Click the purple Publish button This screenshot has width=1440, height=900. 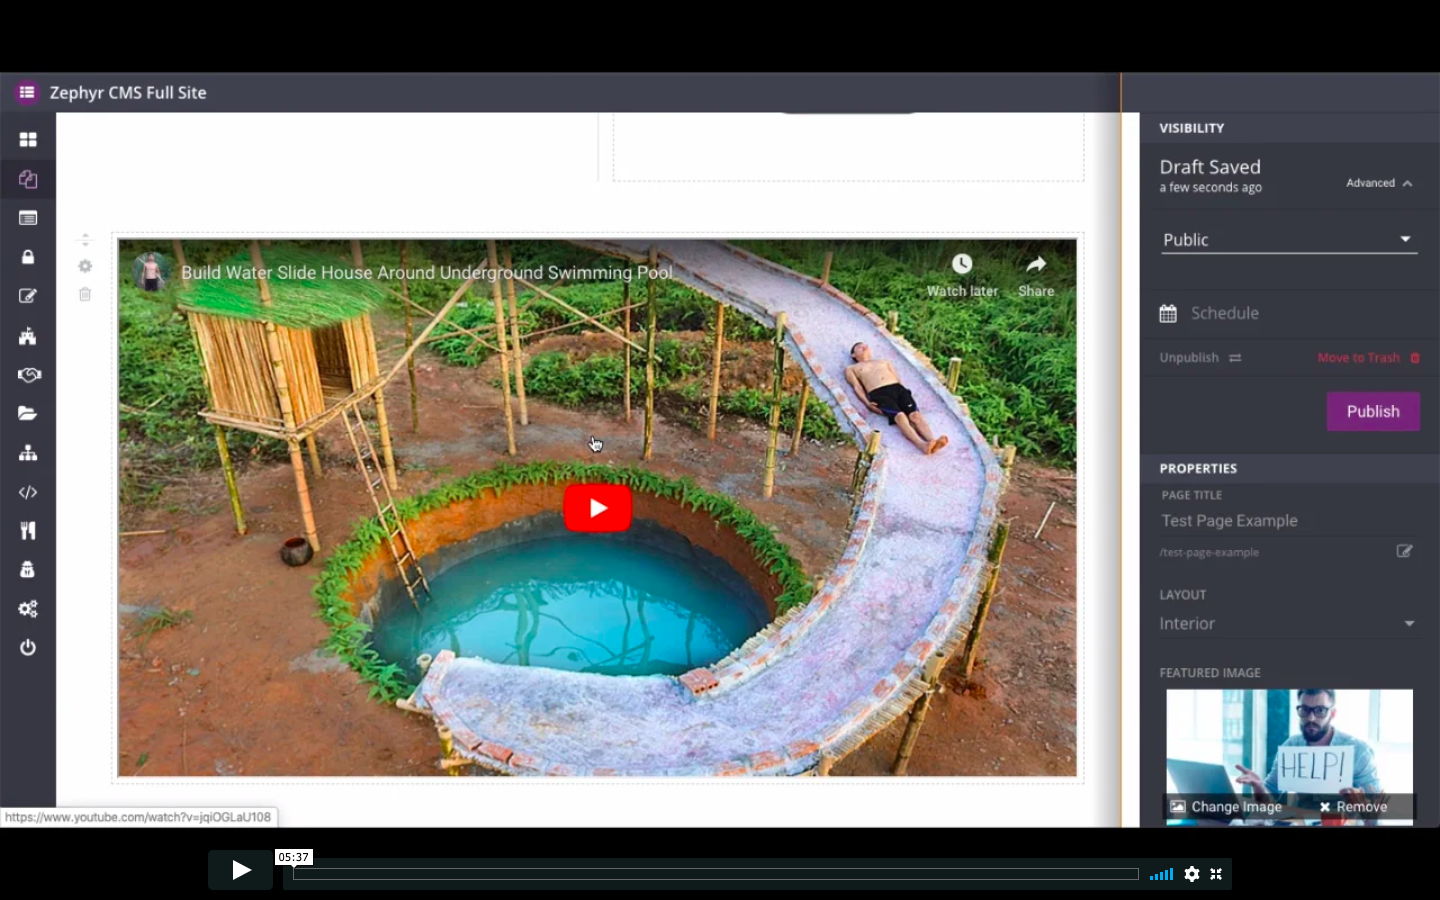point(1373,411)
